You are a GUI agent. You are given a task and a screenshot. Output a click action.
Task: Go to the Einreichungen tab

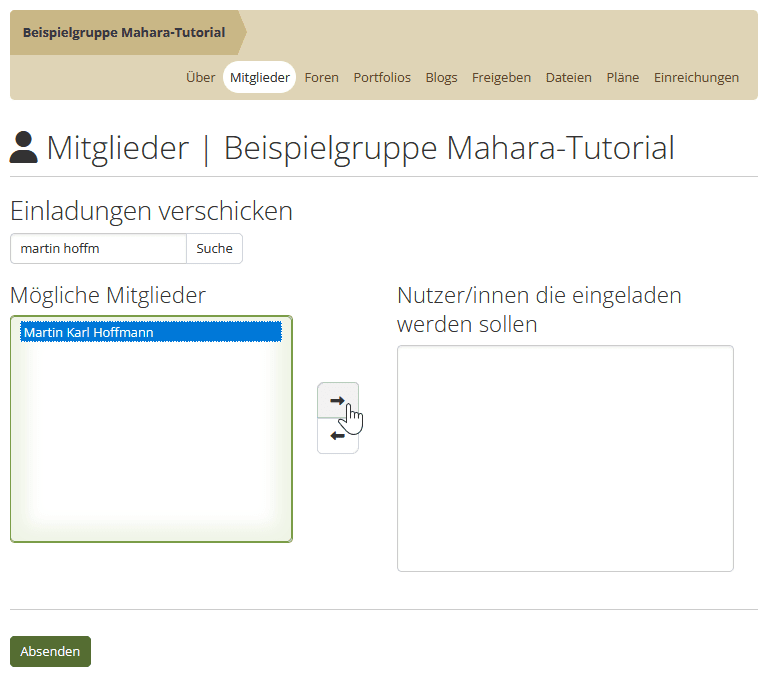[x=696, y=77]
